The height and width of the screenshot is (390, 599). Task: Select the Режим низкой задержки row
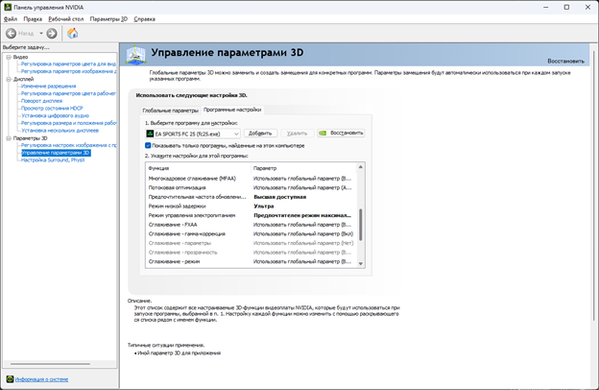(251, 206)
